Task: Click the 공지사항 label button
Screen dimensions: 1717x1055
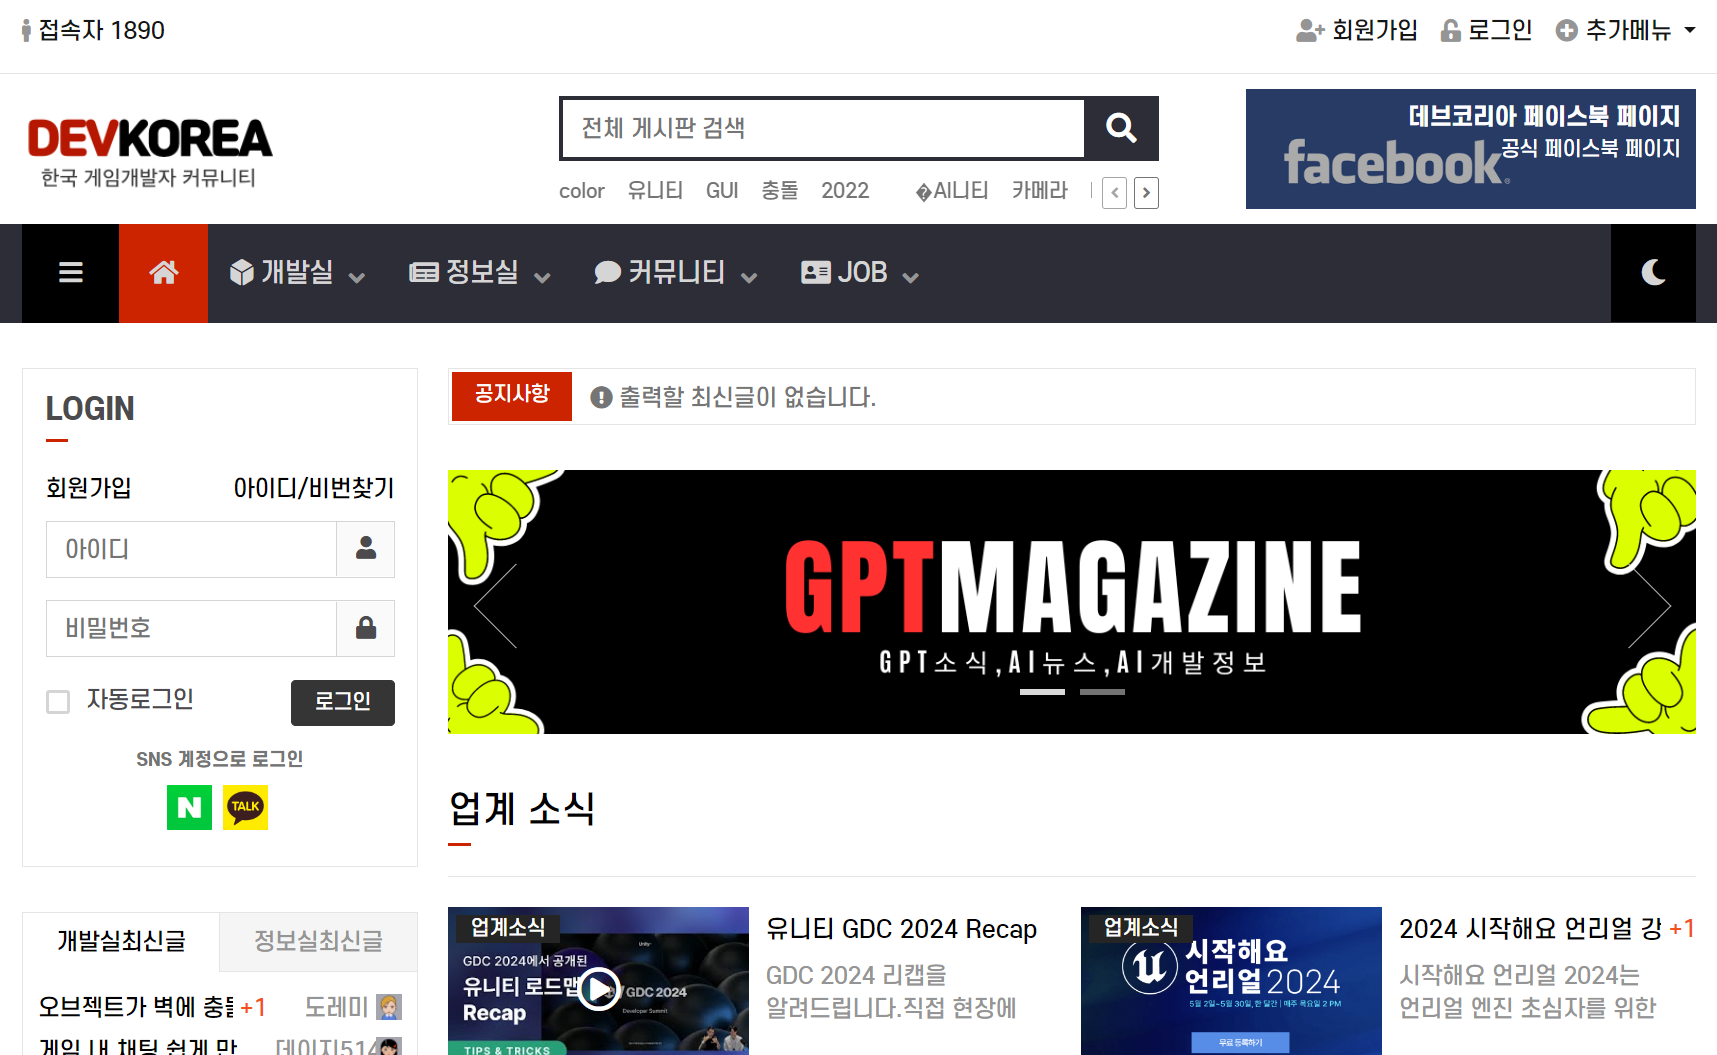Action: [x=512, y=396]
